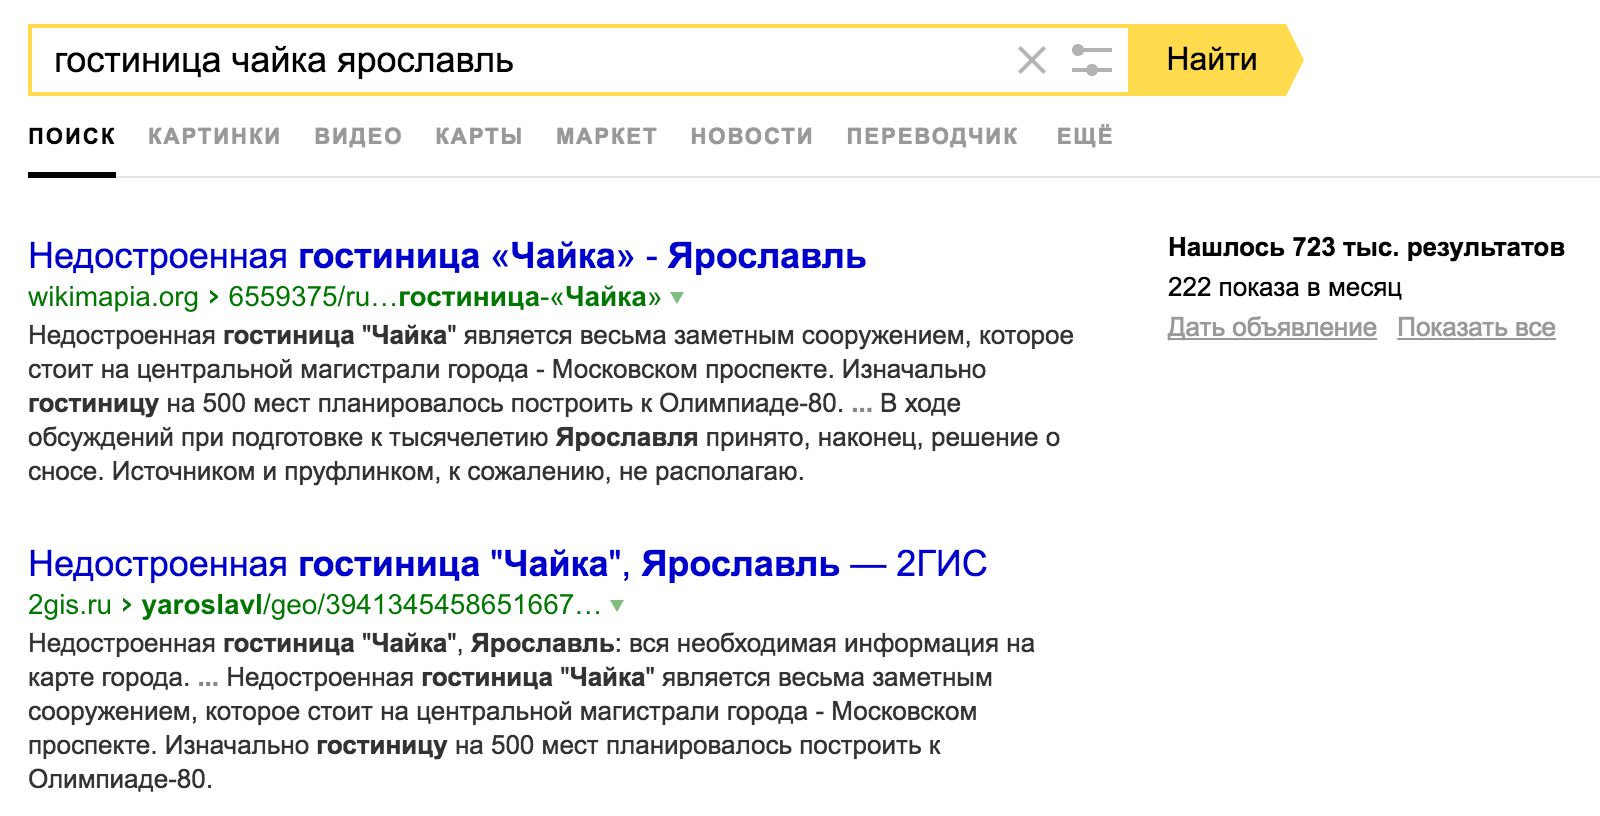Open Wikimapia result title about гостиница «Чайка»
This screenshot has width=1600, height=816.
[447, 256]
